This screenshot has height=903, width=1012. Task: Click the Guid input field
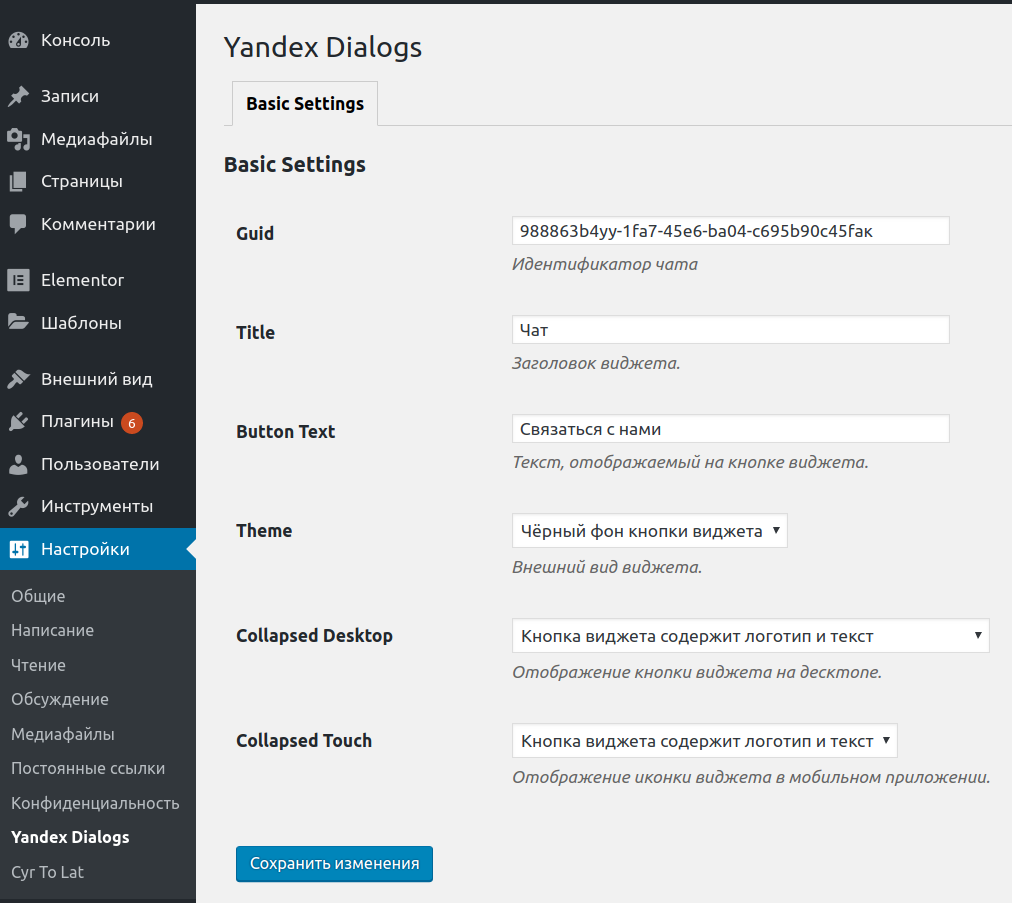tap(731, 231)
